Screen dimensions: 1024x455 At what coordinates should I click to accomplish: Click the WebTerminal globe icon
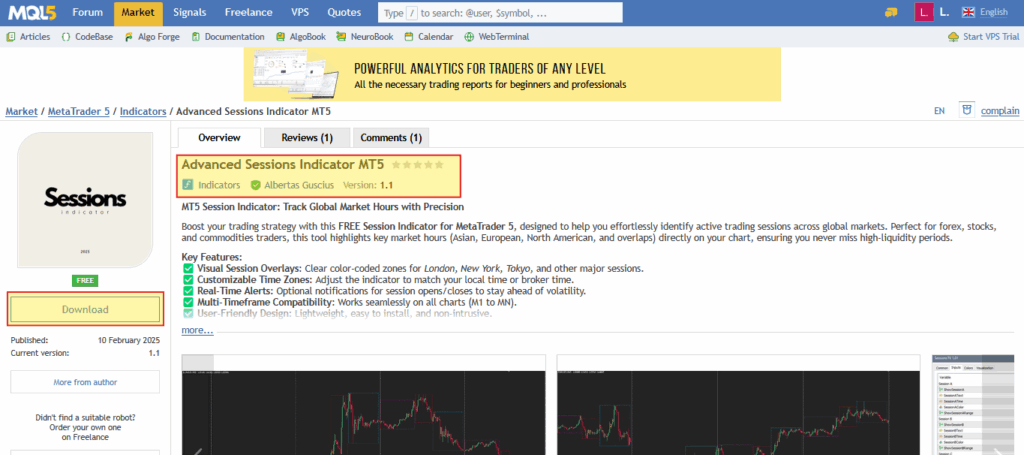(470, 37)
